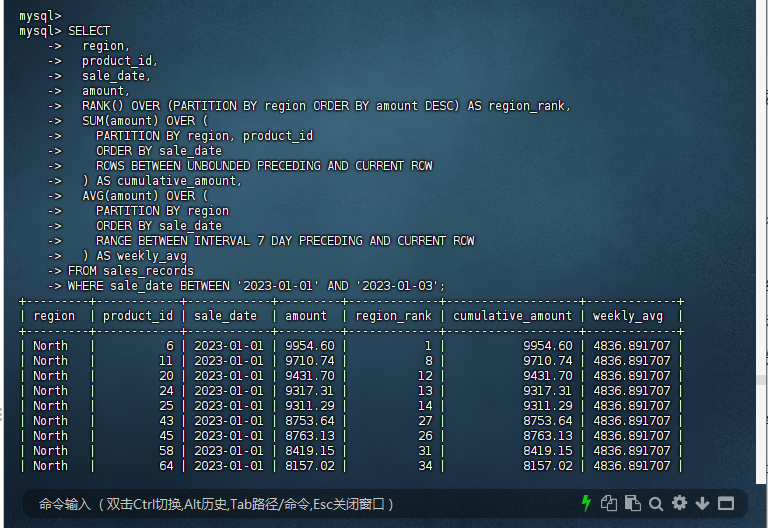Viewport: 768px width, 528px height.
Task: Click North region cell in product 25 row
Action: coord(50,406)
